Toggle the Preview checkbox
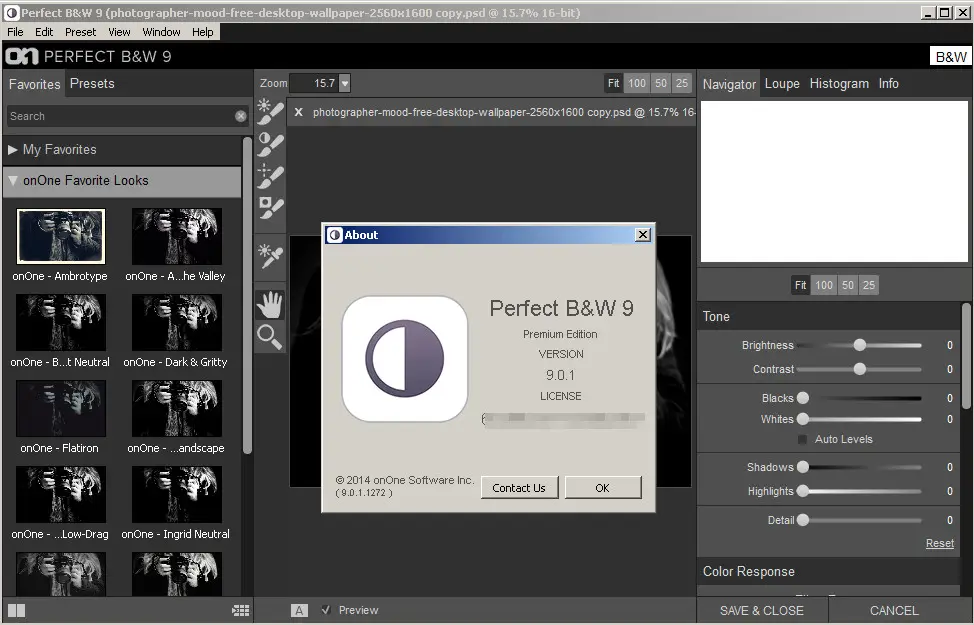This screenshot has height=625, width=974. tap(326, 610)
